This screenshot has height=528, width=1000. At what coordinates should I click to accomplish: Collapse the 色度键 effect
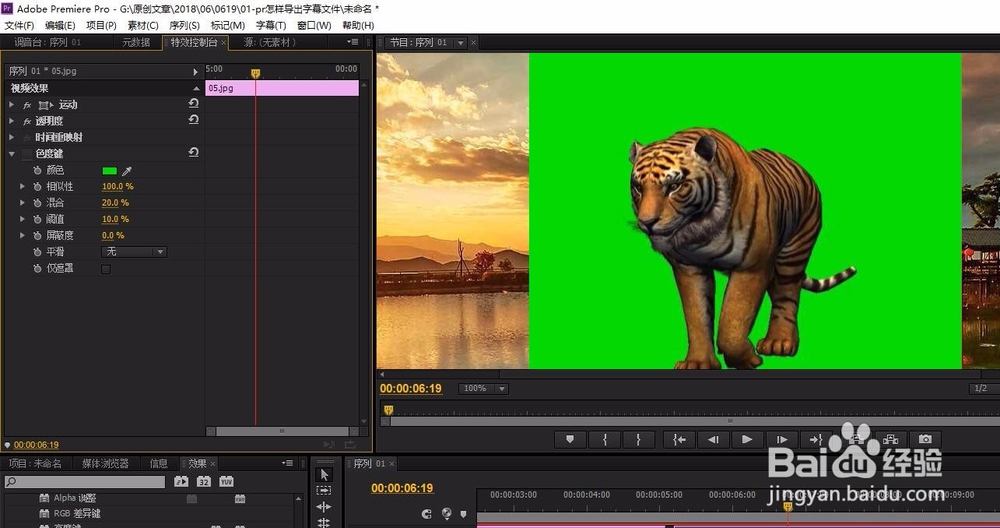11,154
